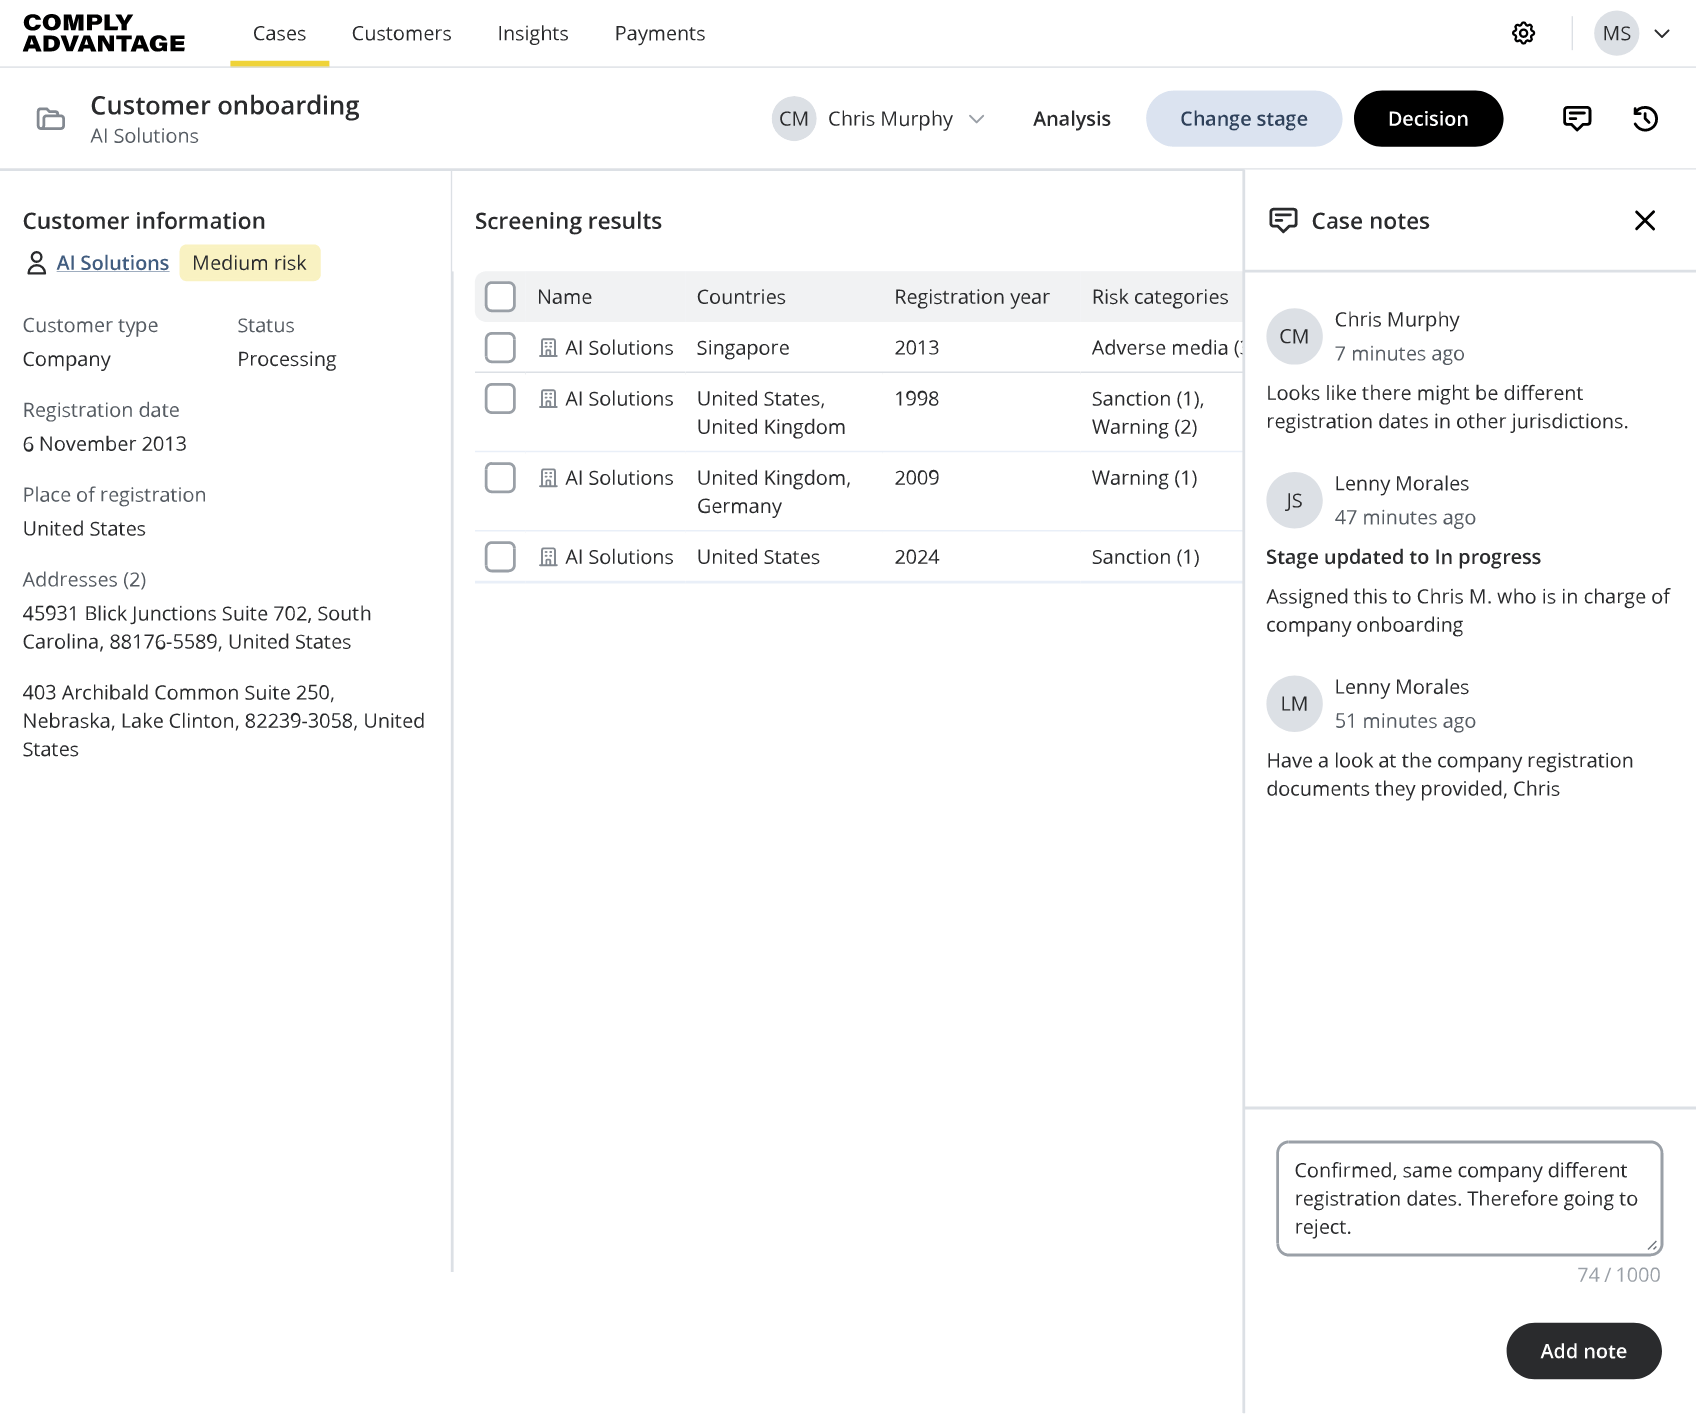Expand the MS account menu chevron
The height and width of the screenshot is (1414, 1696).
(1662, 33)
